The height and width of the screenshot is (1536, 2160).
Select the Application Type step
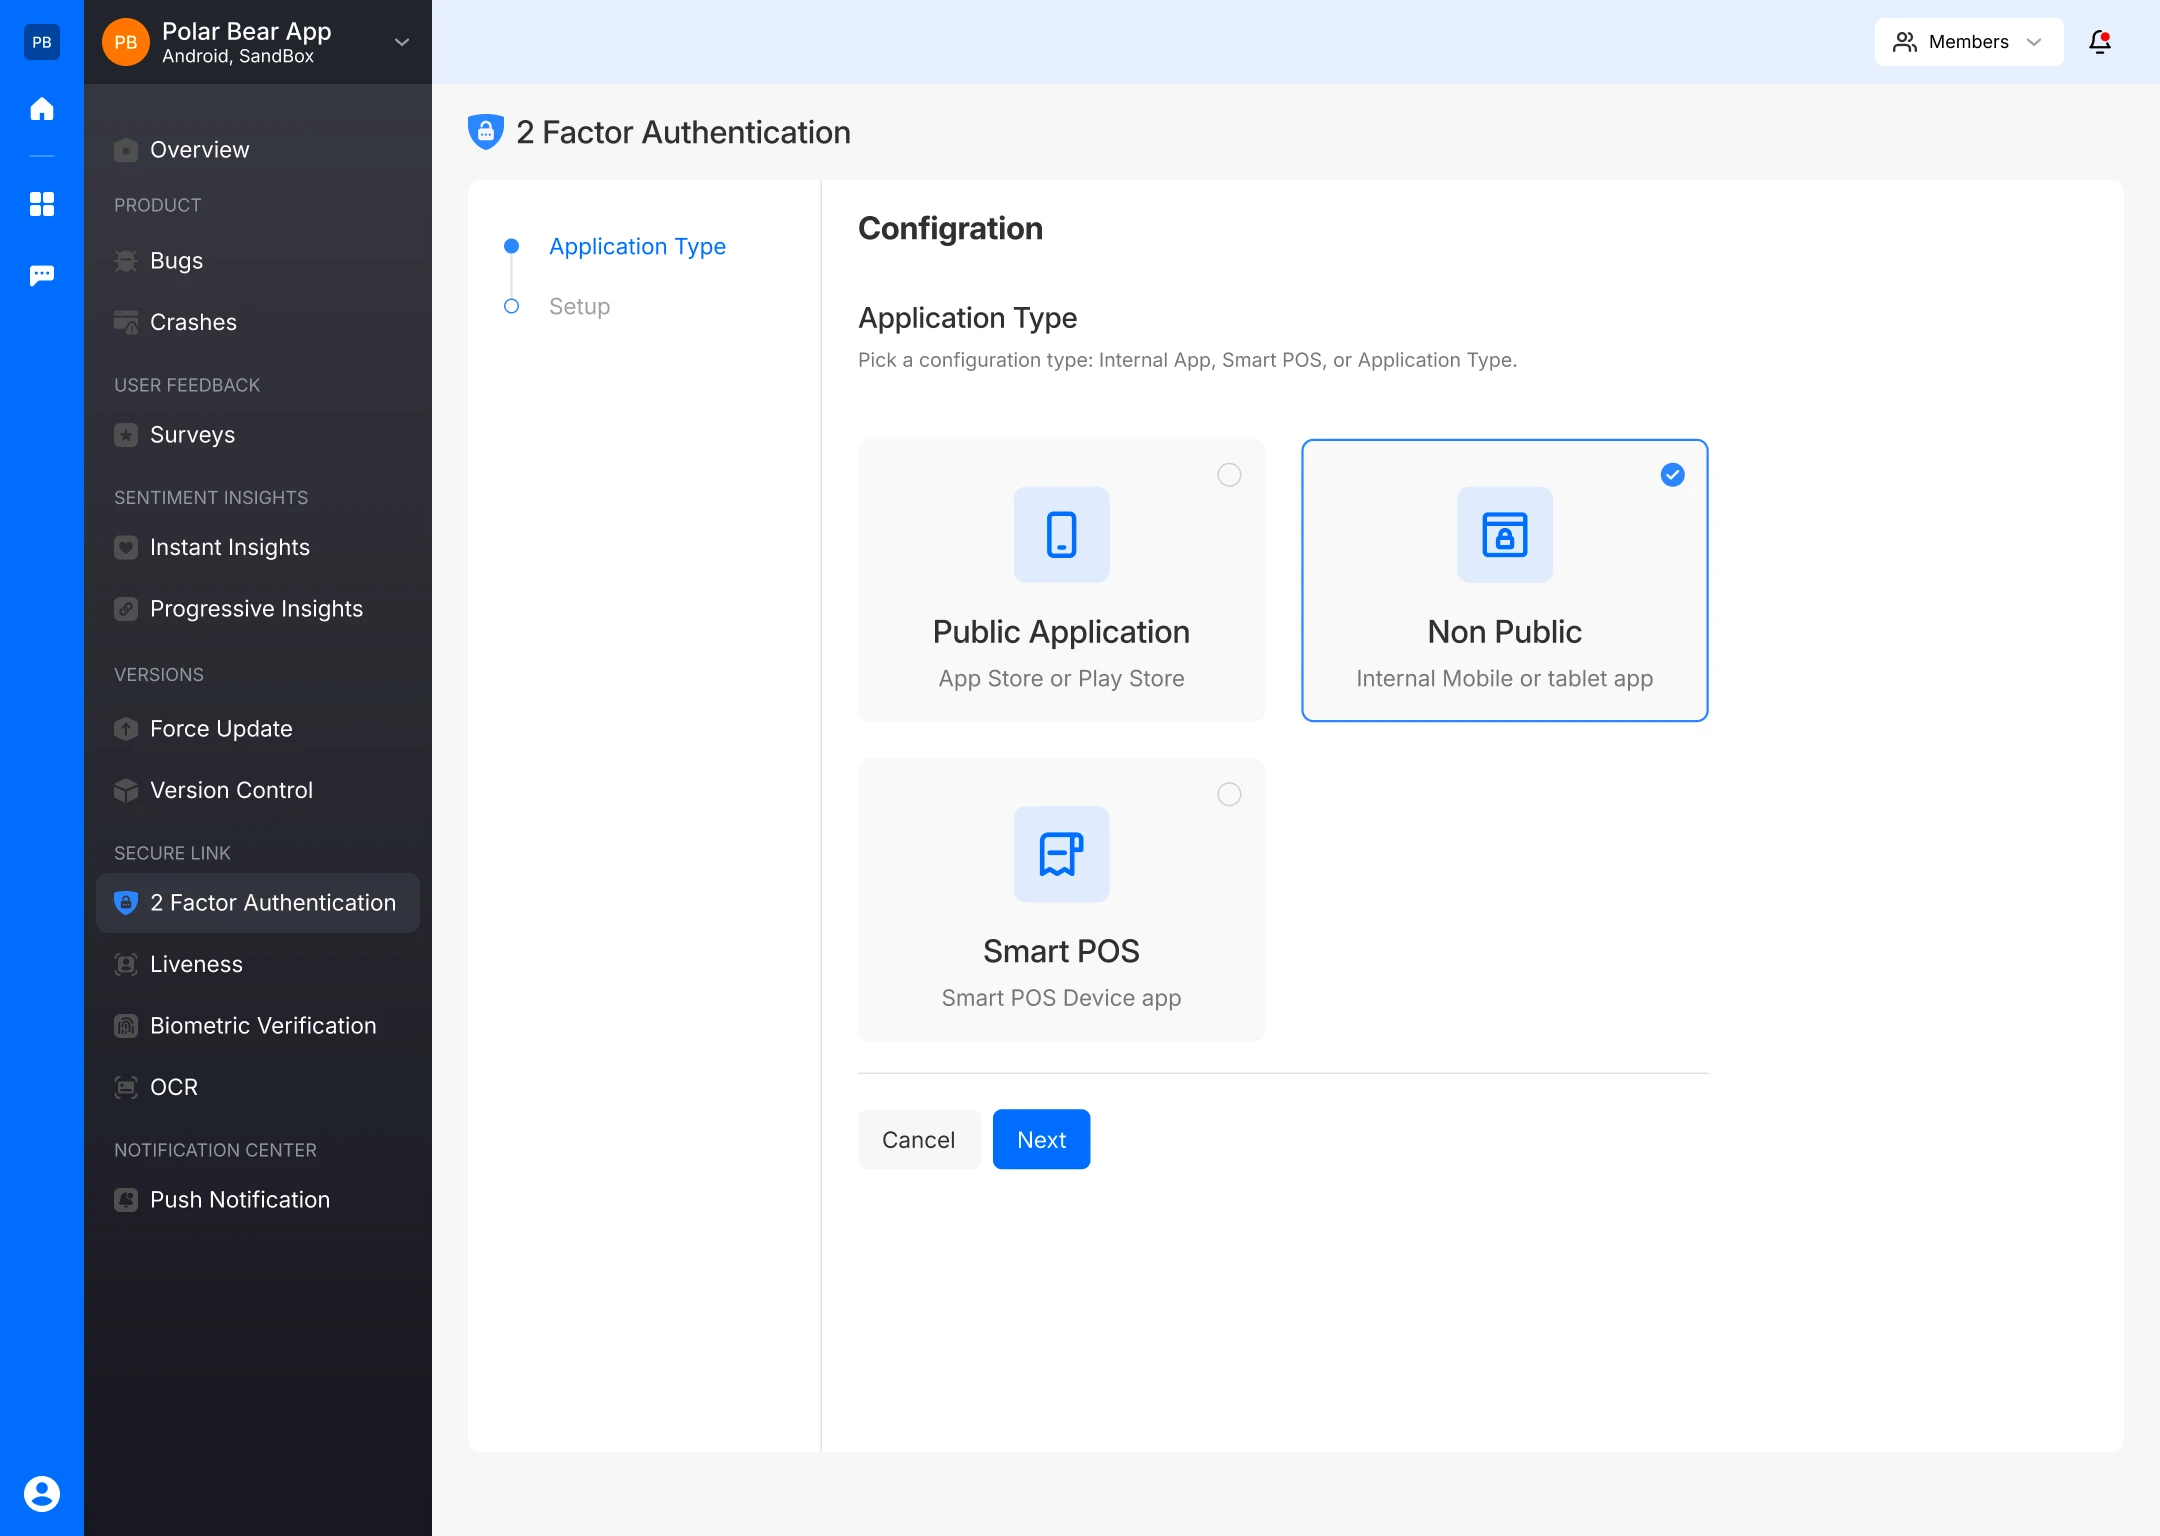(637, 246)
